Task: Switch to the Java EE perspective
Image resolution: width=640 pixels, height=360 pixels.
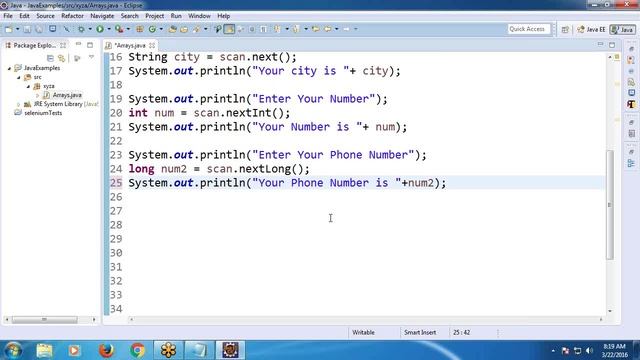Action: (591, 29)
